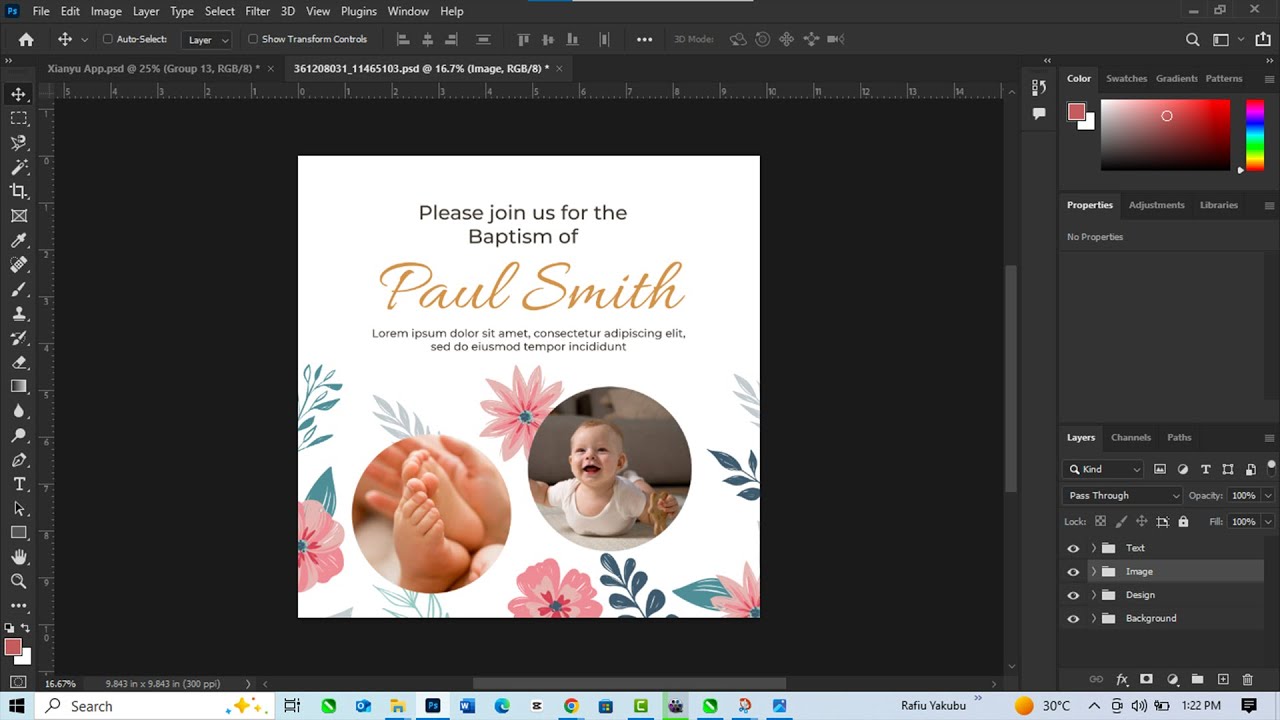Open the Plugins menu
The height and width of the screenshot is (720, 1280).
pyautogui.click(x=358, y=11)
